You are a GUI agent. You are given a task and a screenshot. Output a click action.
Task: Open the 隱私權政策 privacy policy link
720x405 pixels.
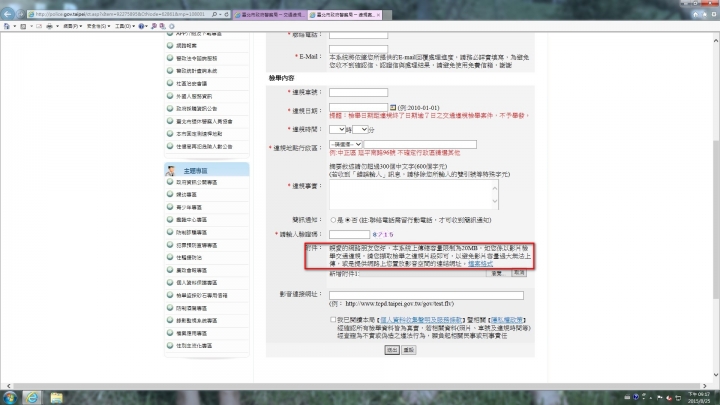tap(506, 320)
